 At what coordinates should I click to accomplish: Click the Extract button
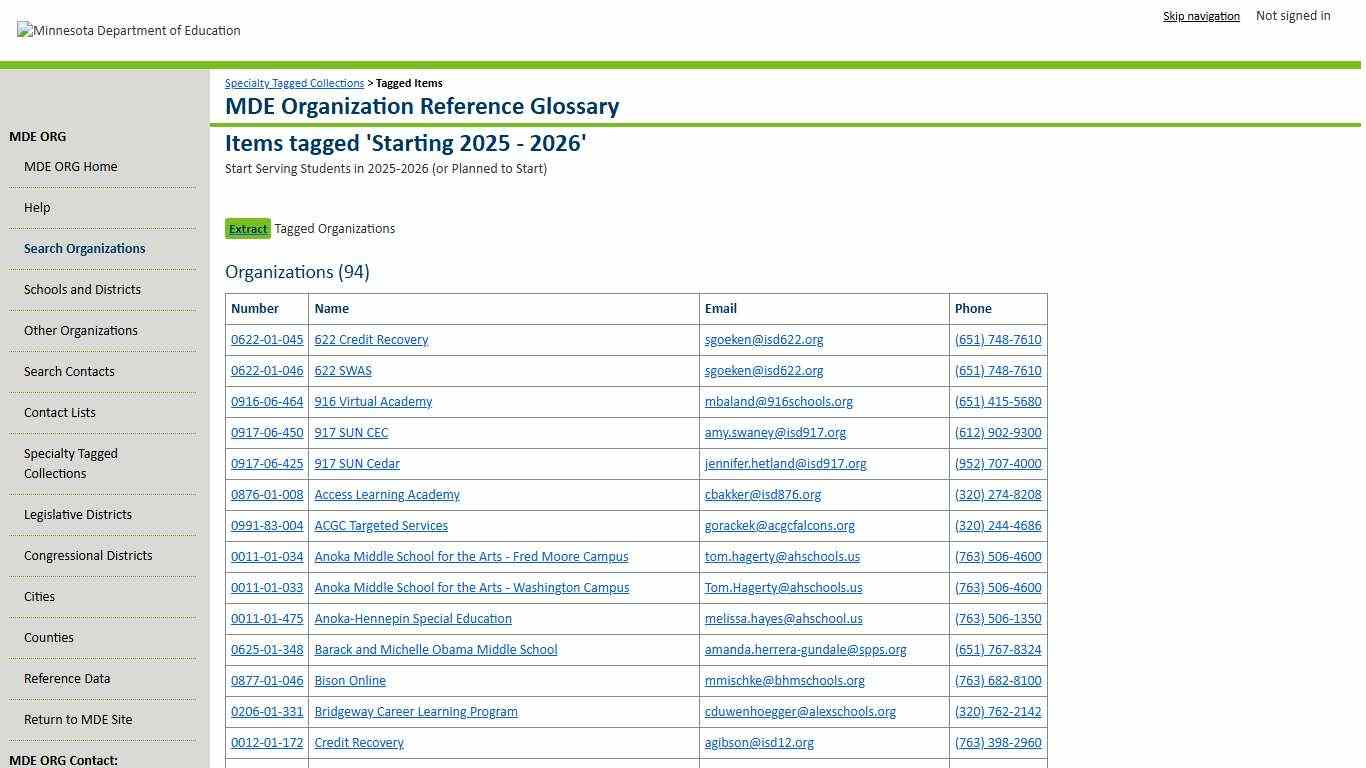click(x=247, y=229)
